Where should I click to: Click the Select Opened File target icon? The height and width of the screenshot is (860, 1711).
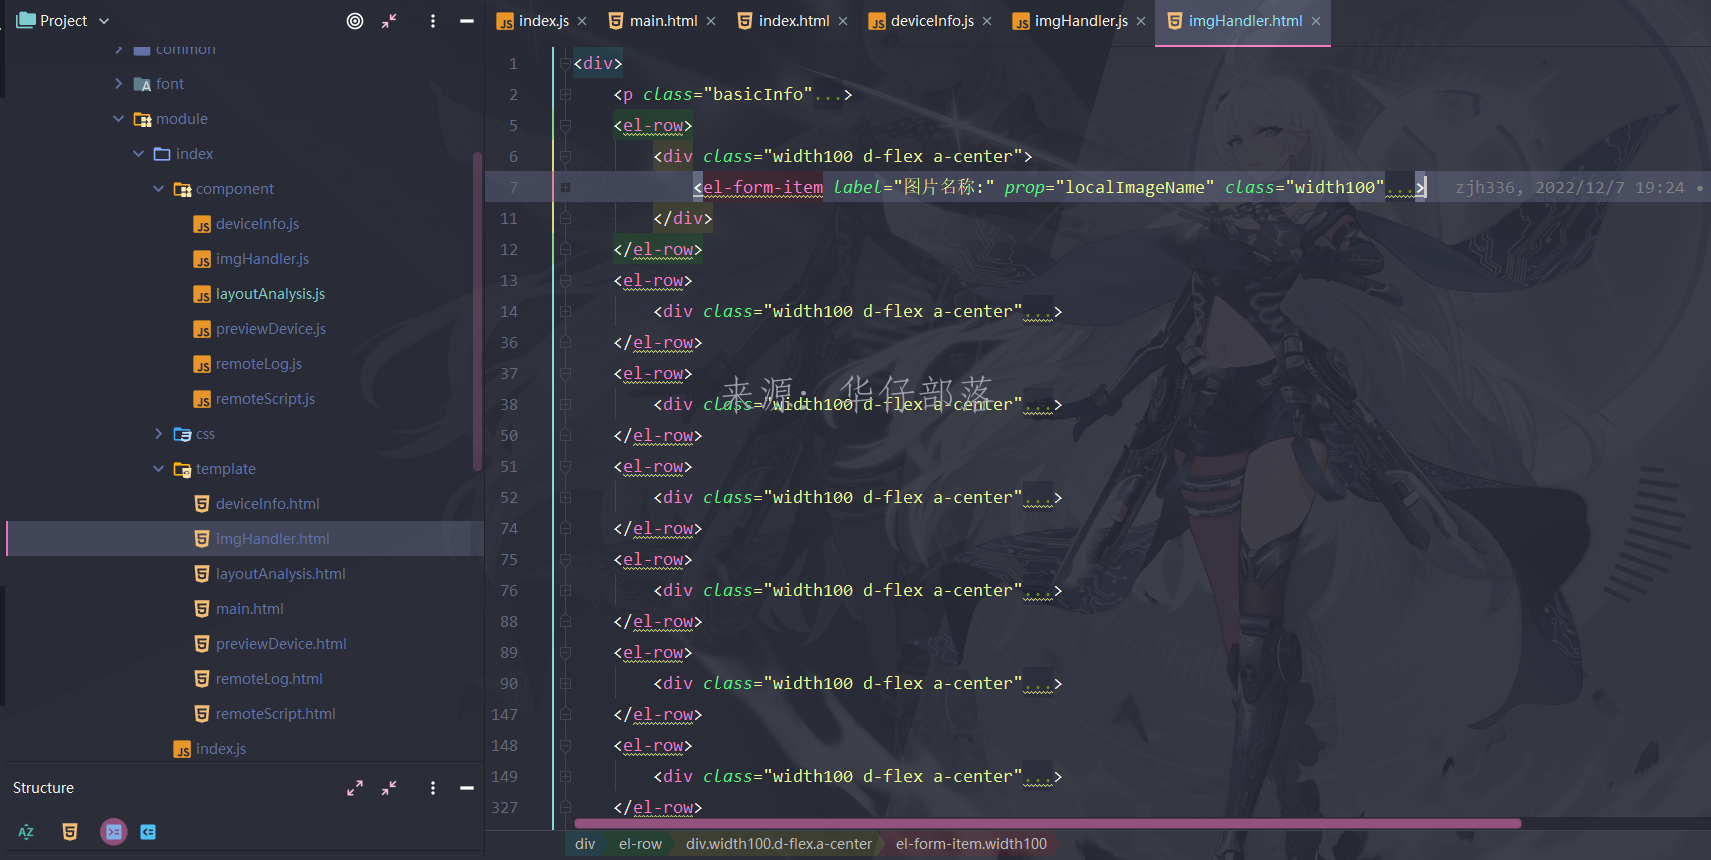coord(355,21)
